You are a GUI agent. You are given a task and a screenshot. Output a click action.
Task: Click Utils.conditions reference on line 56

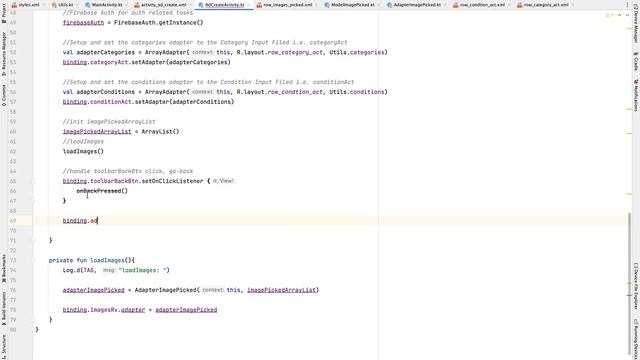pyautogui.click(x=356, y=92)
